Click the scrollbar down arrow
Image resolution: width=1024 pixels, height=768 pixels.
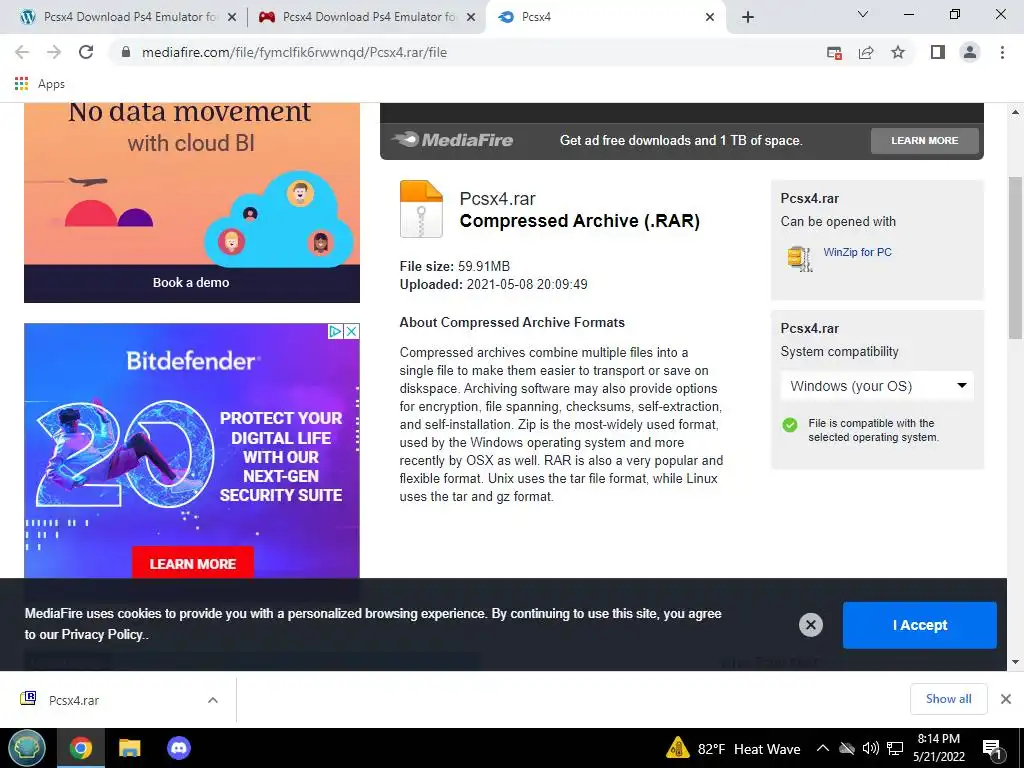[x=1015, y=662]
